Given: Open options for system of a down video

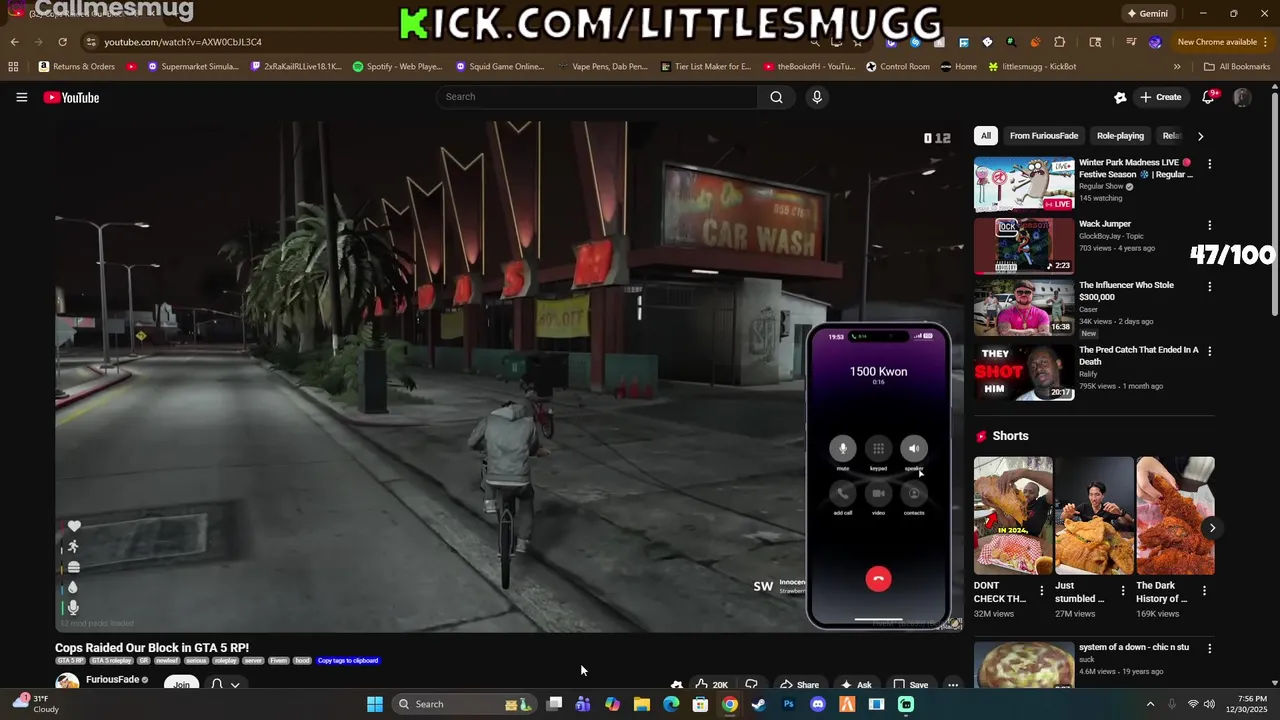Looking at the screenshot, I should click(1209, 649).
